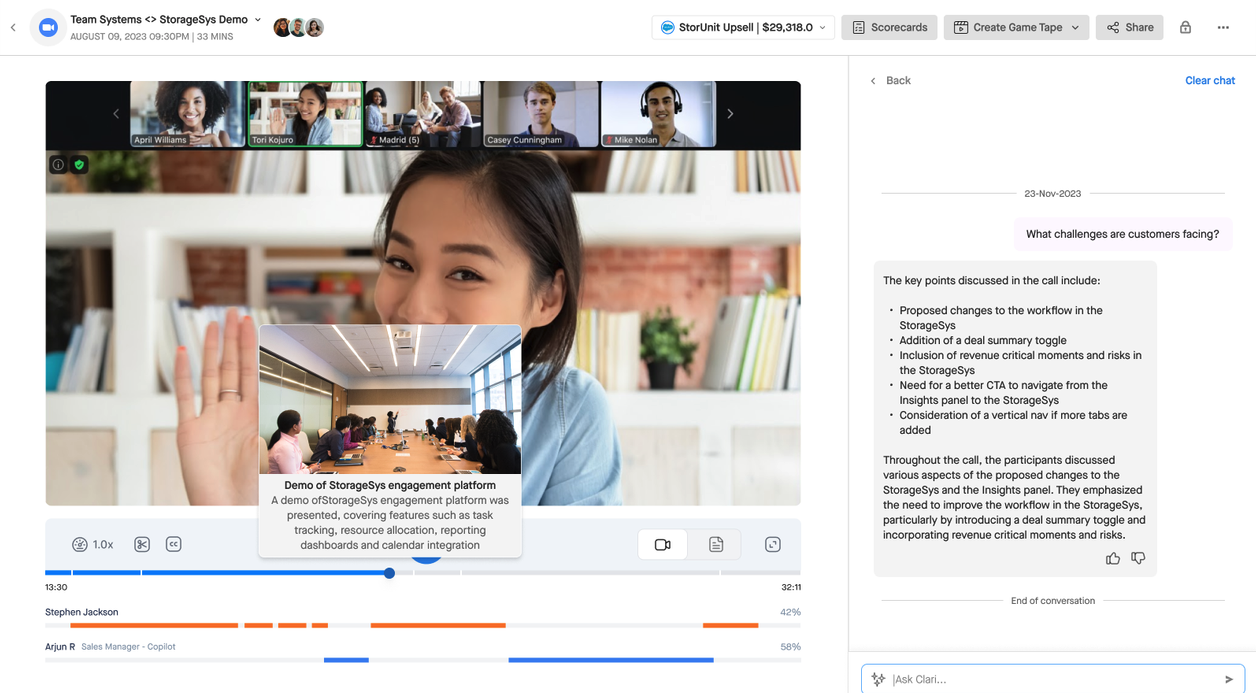This screenshot has height=693, width=1256.
Task: Open the Scorecards button
Action: pyautogui.click(x=890, y=28)
